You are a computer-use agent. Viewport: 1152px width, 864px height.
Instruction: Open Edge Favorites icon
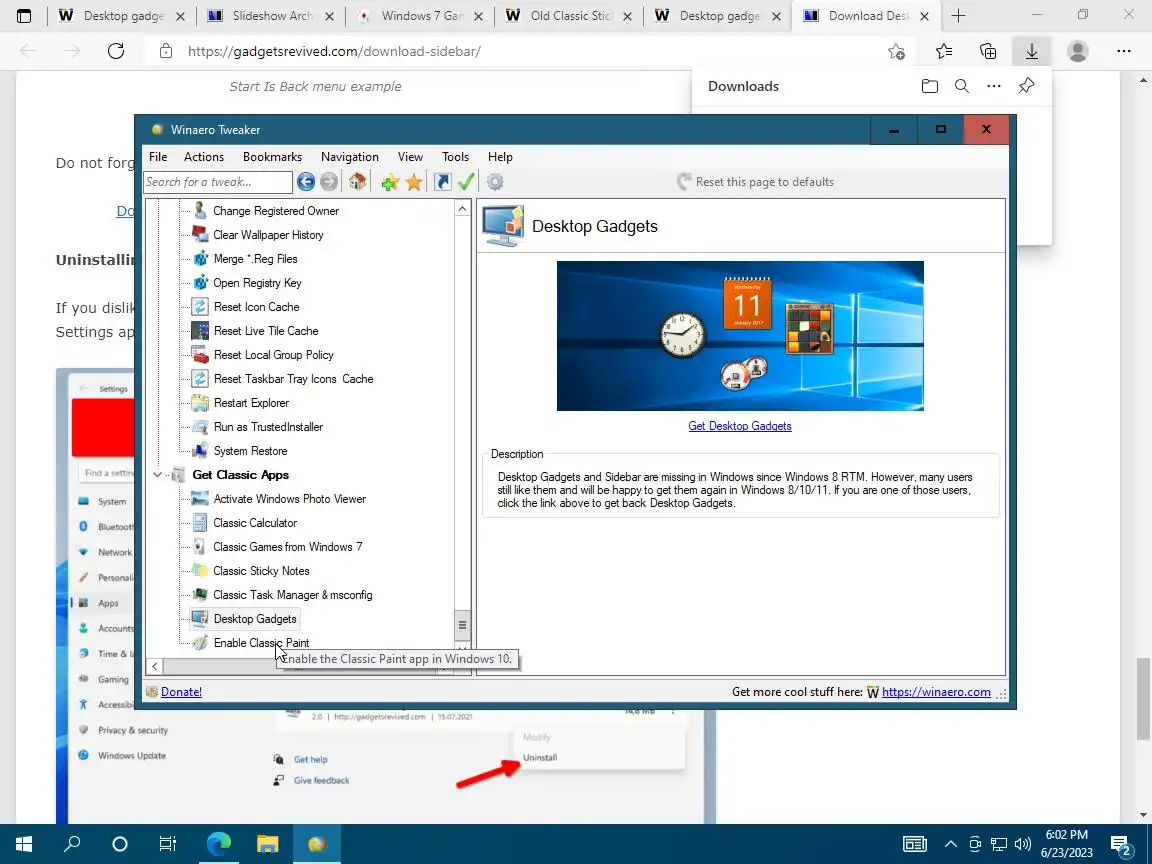click(944, 51)
